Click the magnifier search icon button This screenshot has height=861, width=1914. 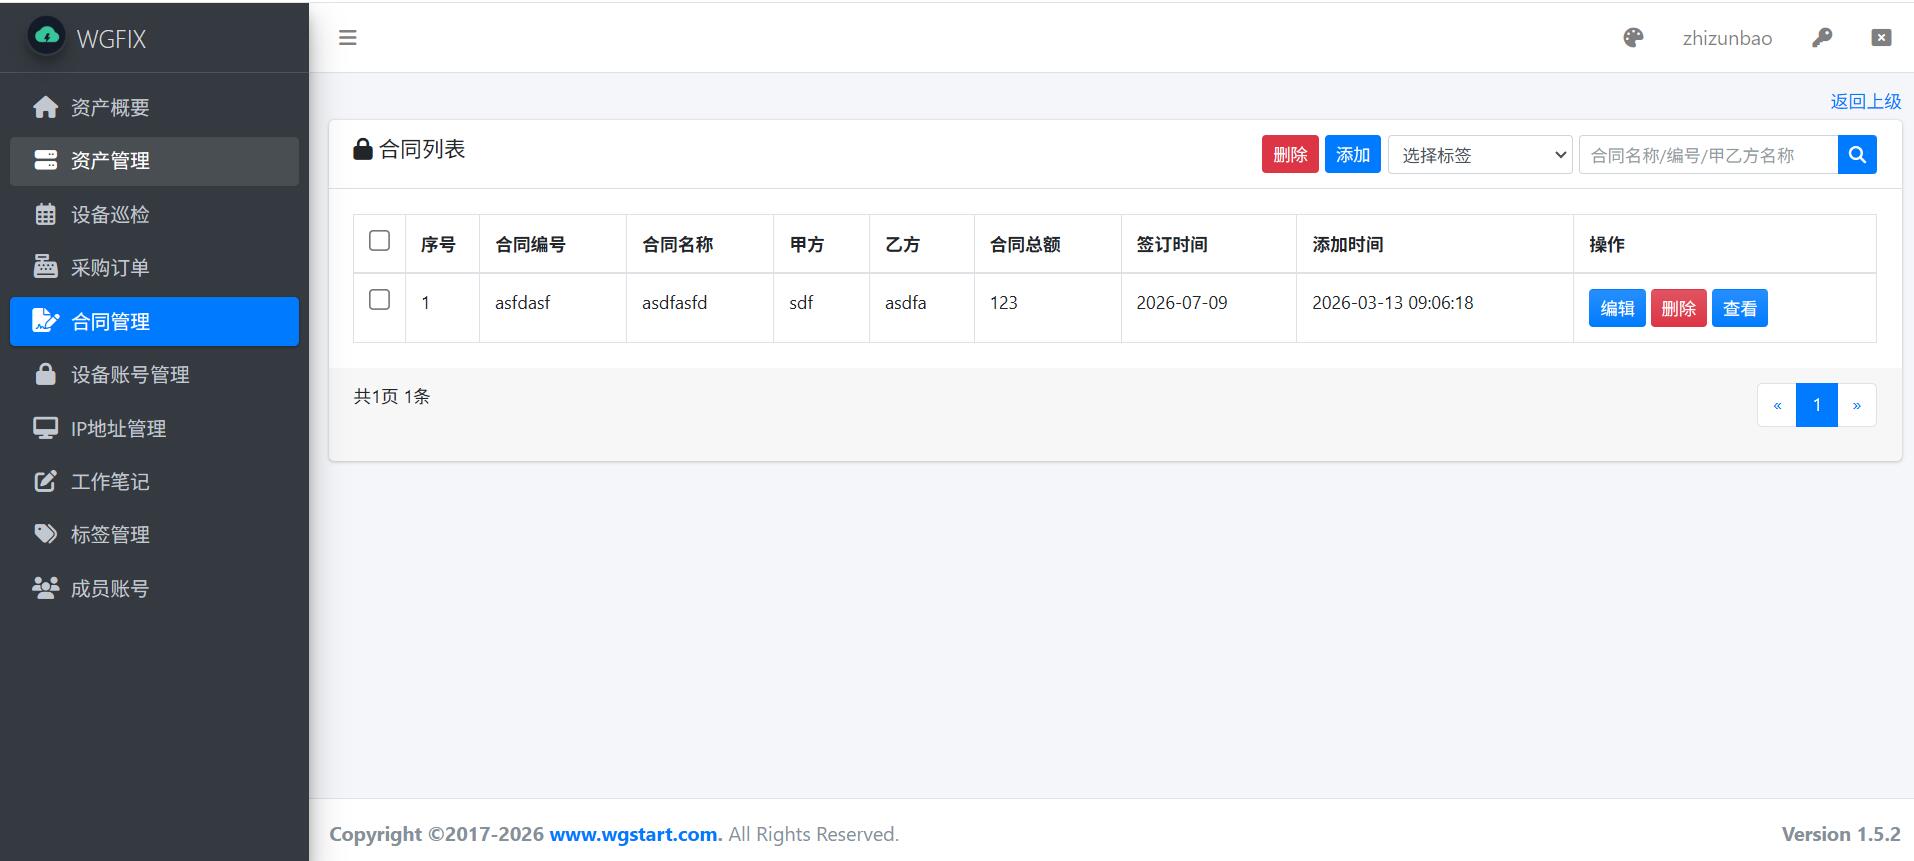[1857, 155]
